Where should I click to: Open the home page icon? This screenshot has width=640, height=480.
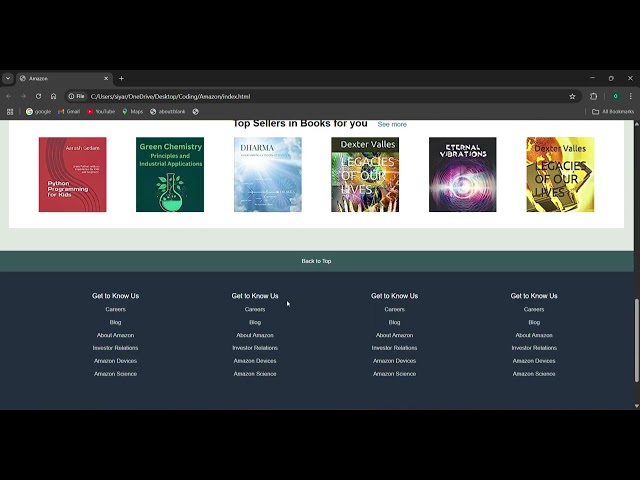(53, 96)
